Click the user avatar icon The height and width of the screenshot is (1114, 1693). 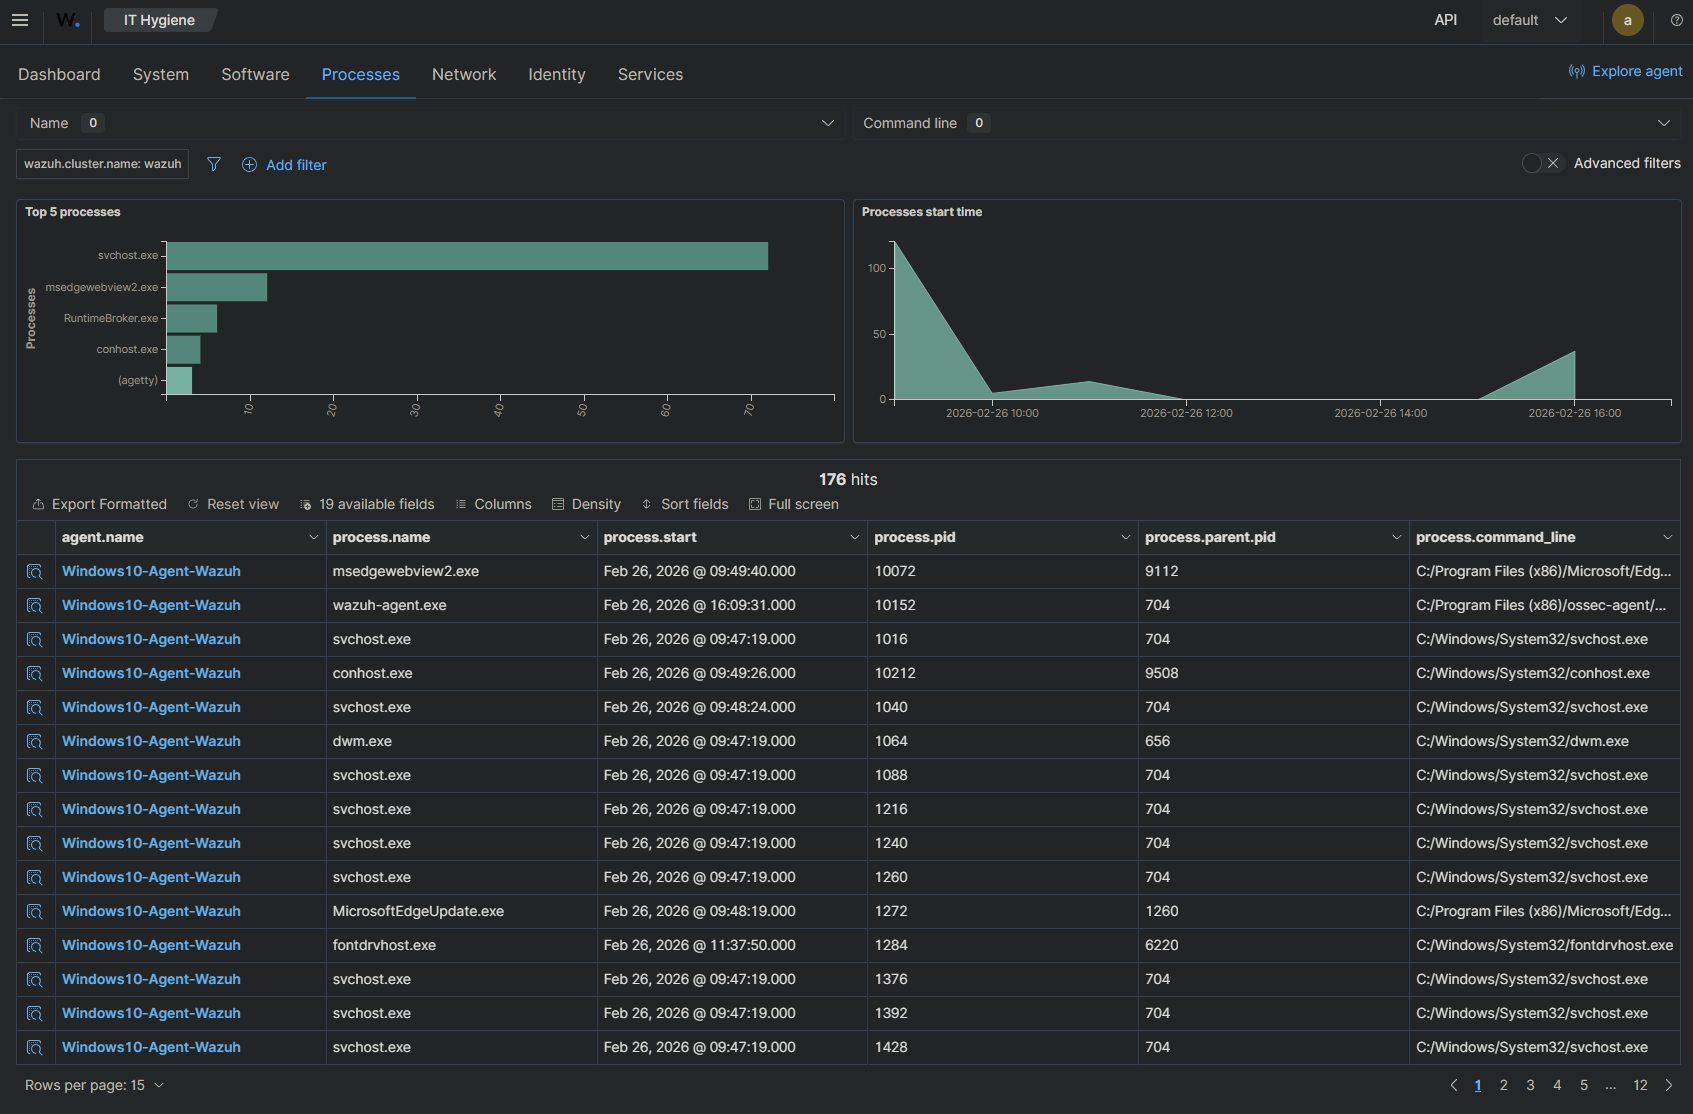pos(1627,20)
